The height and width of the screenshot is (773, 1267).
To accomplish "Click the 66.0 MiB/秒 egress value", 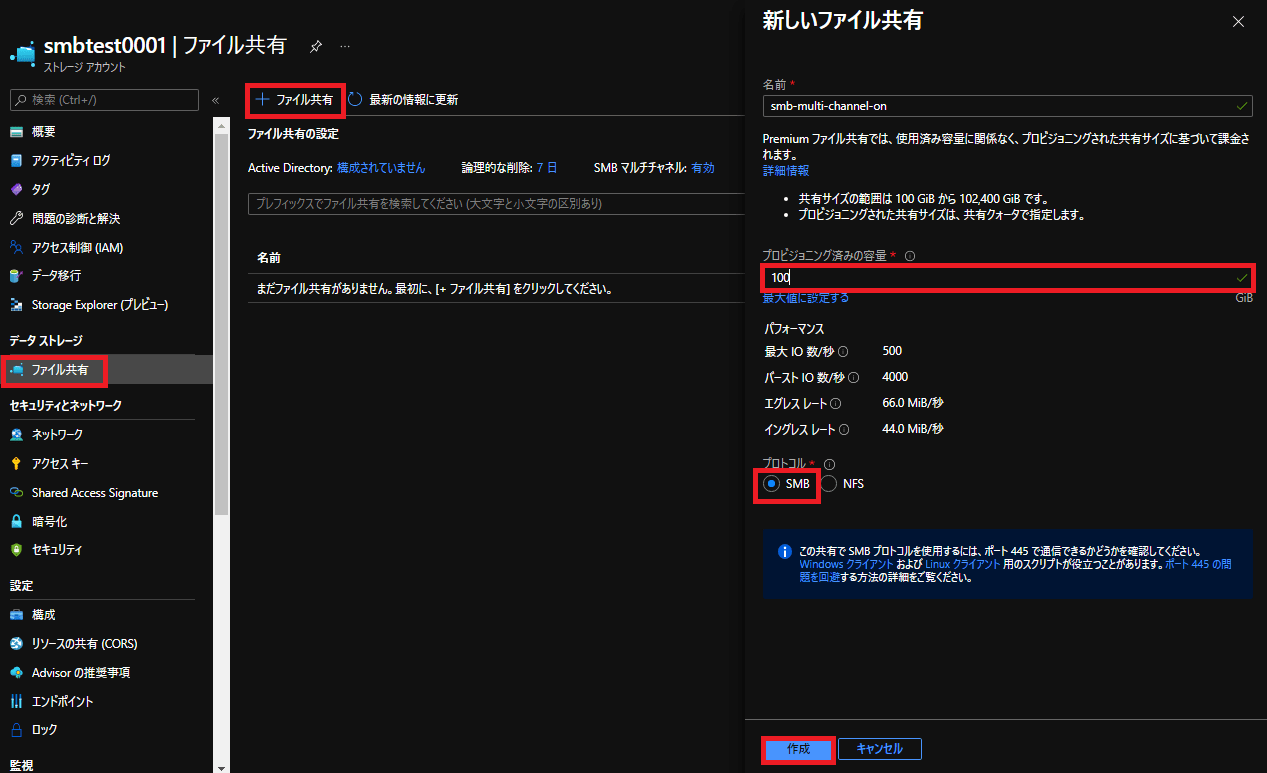I will pyautogui.click(x=914, y=403).
